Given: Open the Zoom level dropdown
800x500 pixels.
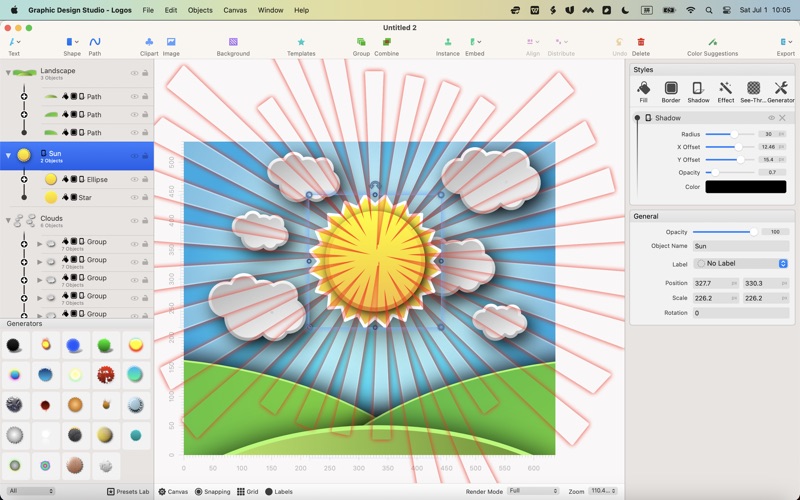Looking at the screenshot, I should (603, 491).
